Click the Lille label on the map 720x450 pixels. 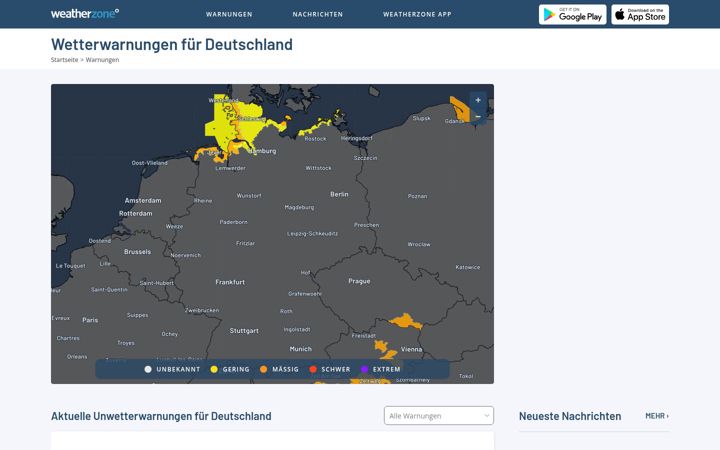pos(106,264)
